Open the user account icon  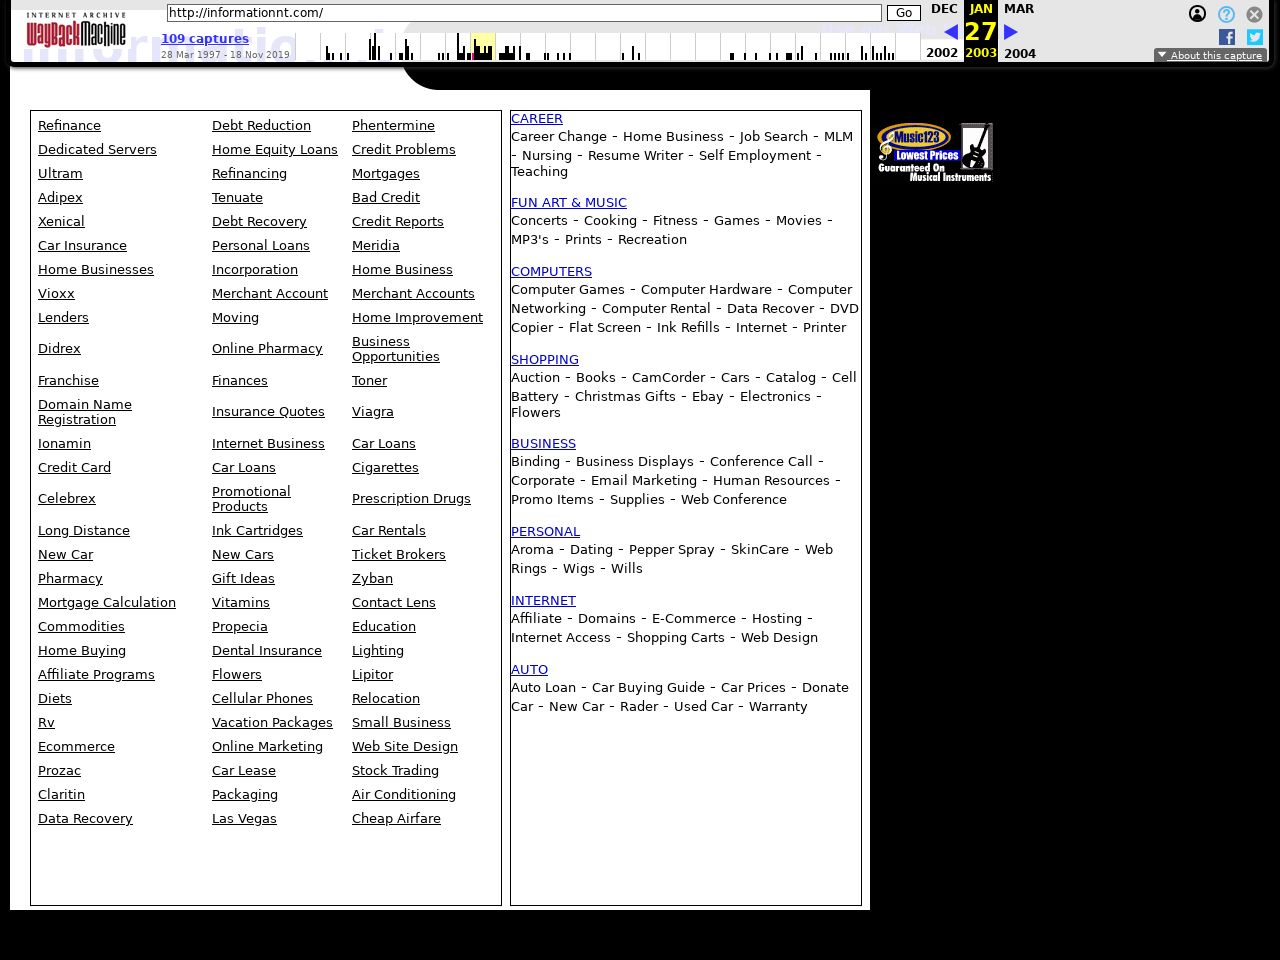[1197, 14]
